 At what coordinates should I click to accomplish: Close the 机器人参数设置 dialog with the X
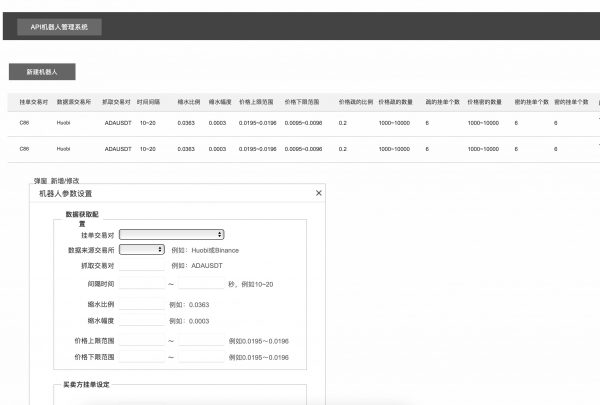(x=318, y=193)
